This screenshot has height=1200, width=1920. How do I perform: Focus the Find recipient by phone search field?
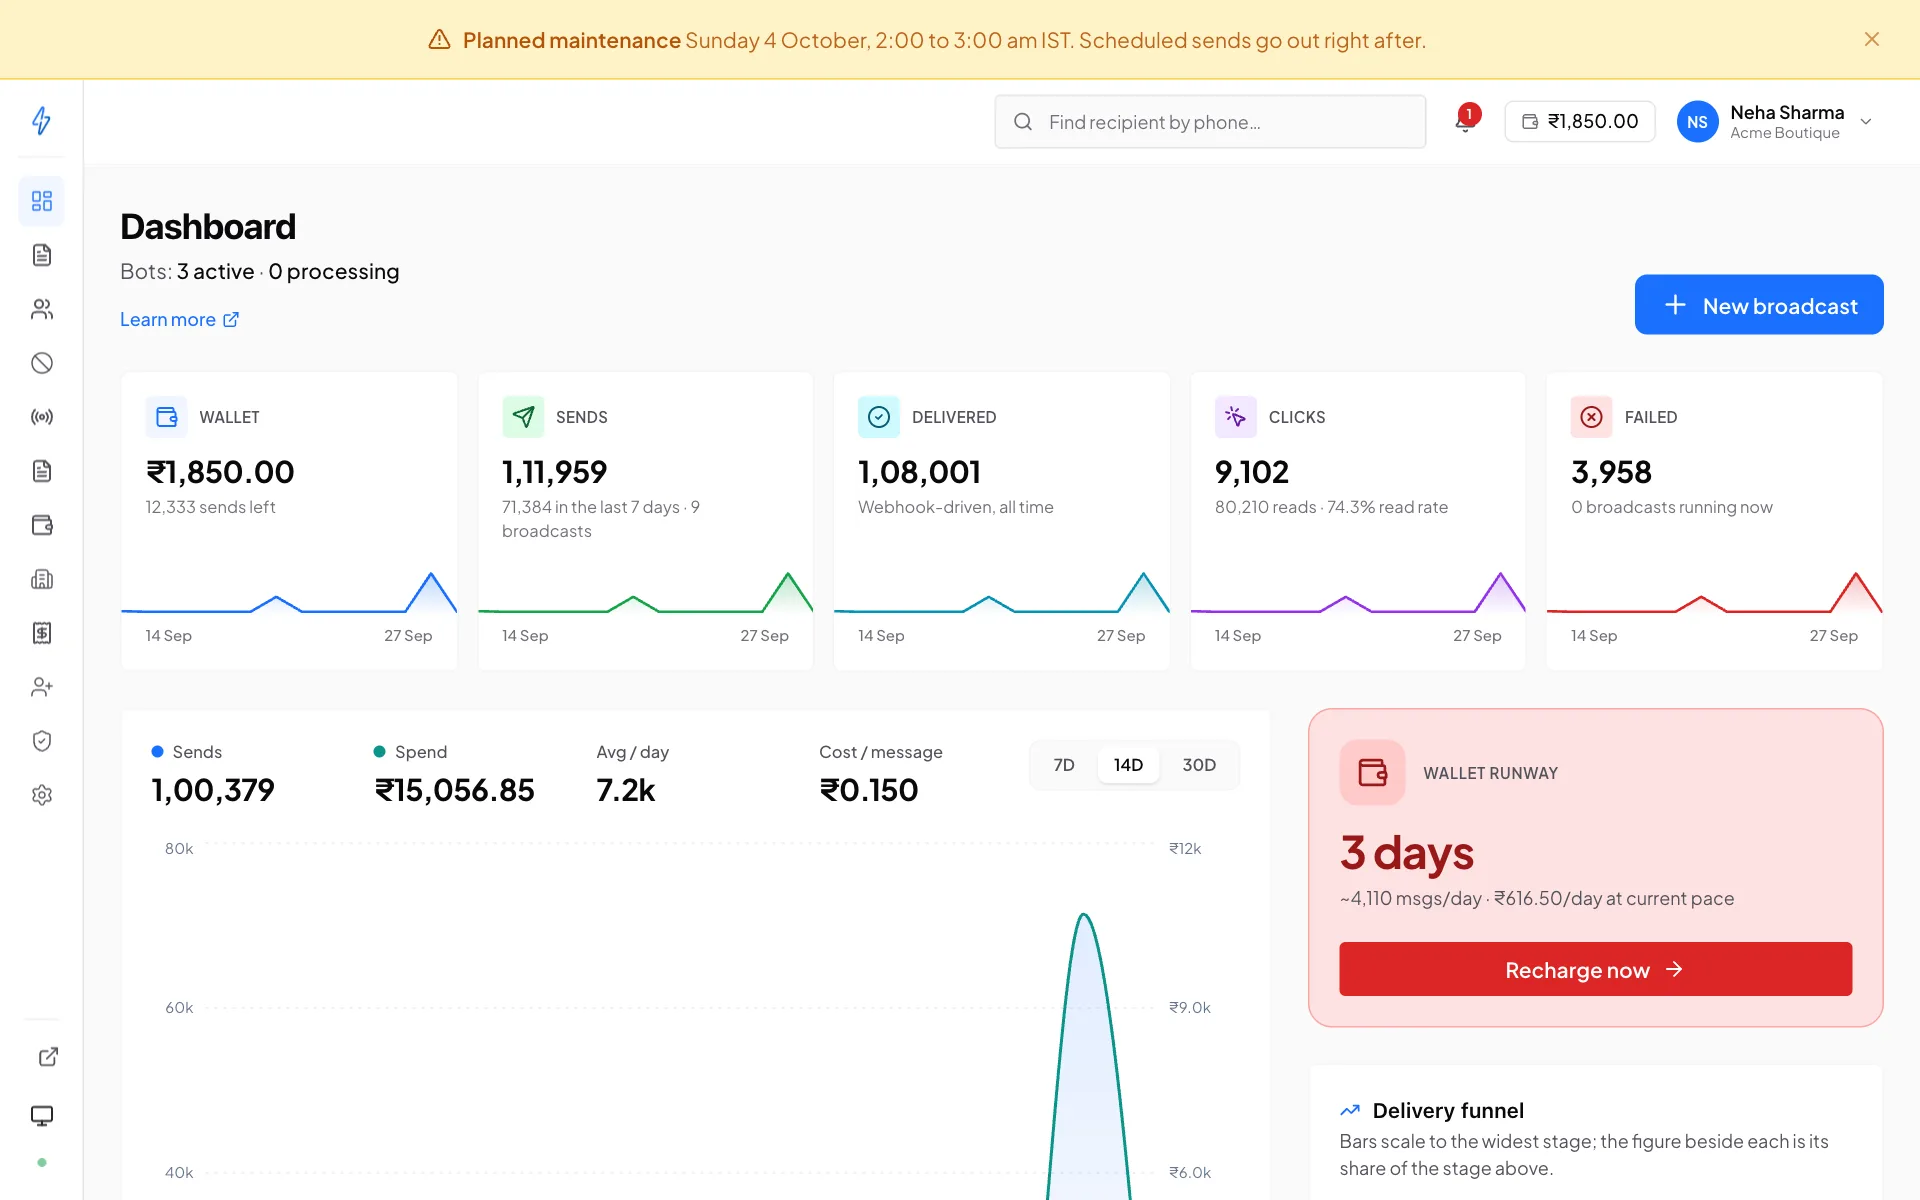coord(1210,122)
